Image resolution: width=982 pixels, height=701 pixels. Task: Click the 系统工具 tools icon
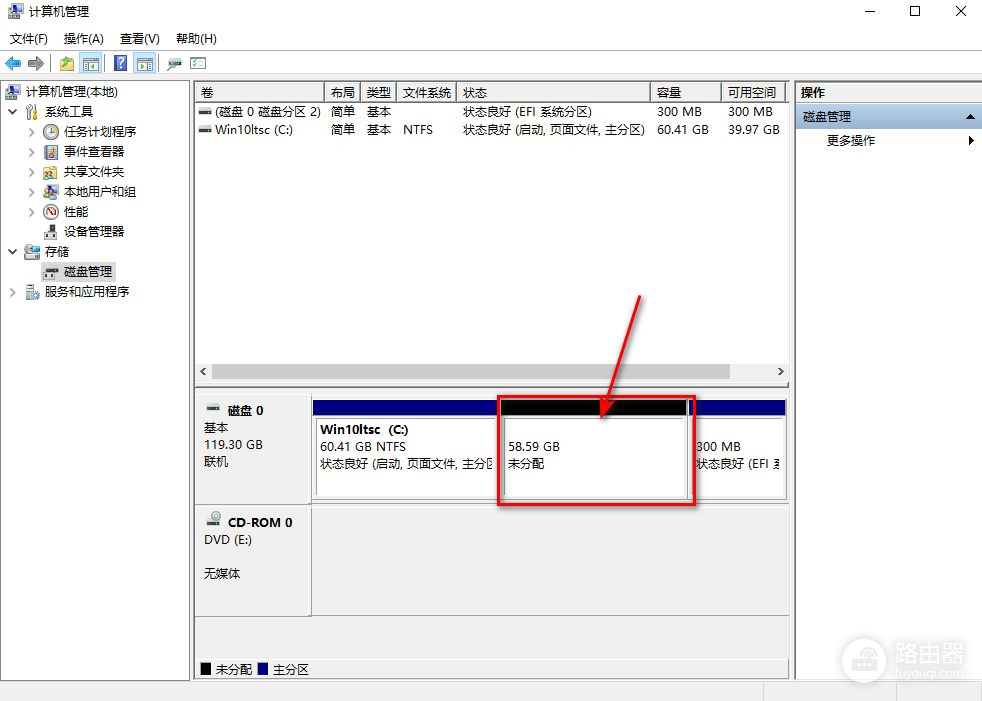pyautogui.click(x=32, y=112)
